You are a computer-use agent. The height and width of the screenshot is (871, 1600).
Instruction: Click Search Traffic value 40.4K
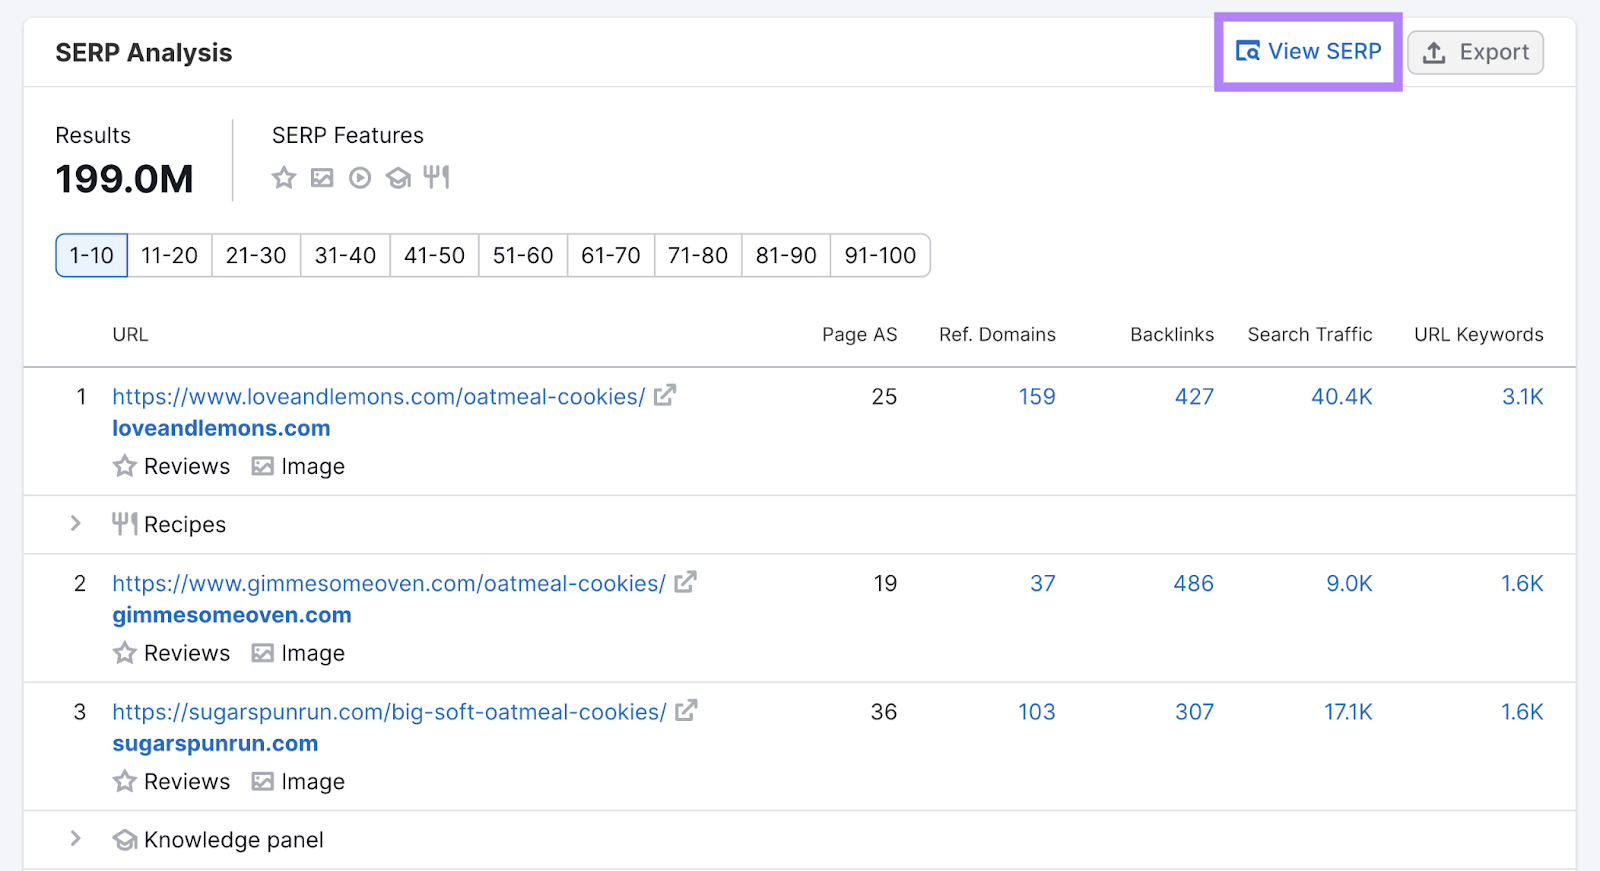point(1342,397)
